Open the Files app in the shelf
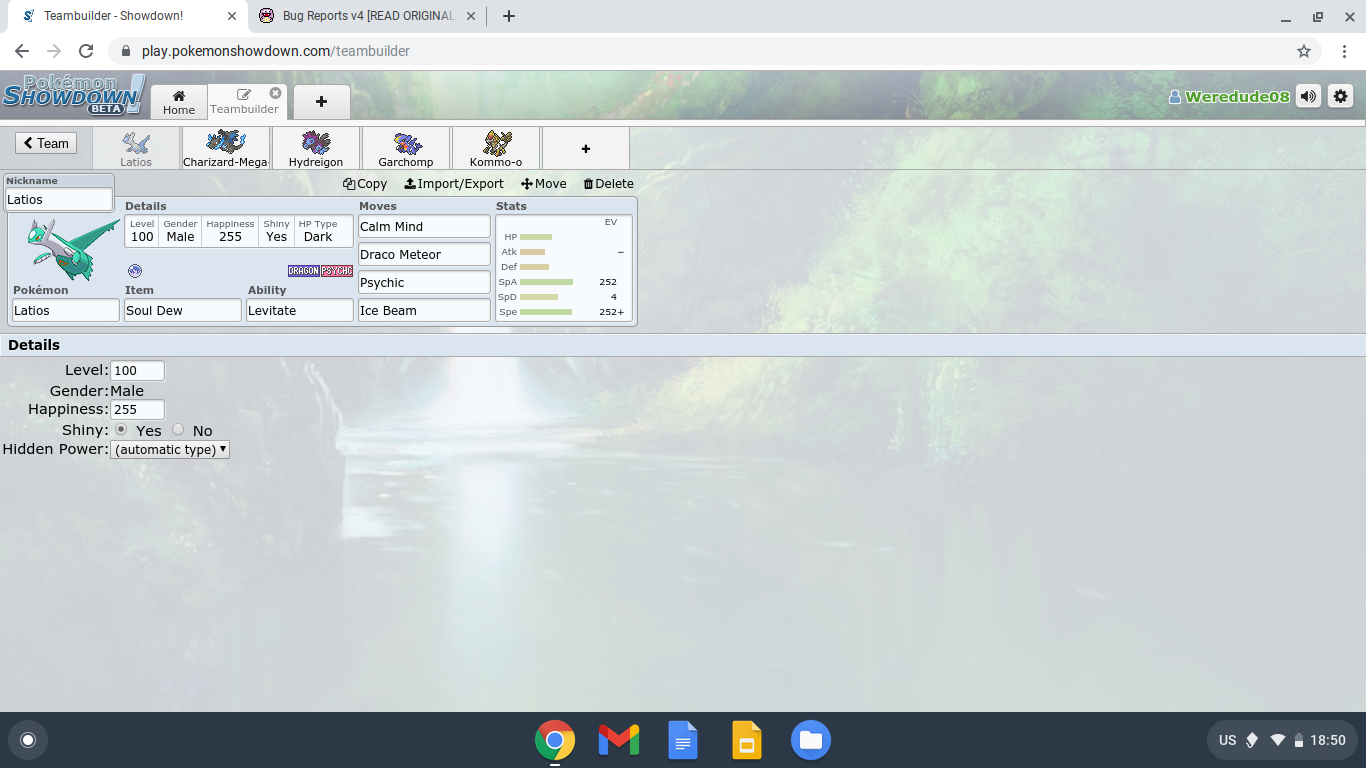The image size is (1366, 768). click(810, 740)
